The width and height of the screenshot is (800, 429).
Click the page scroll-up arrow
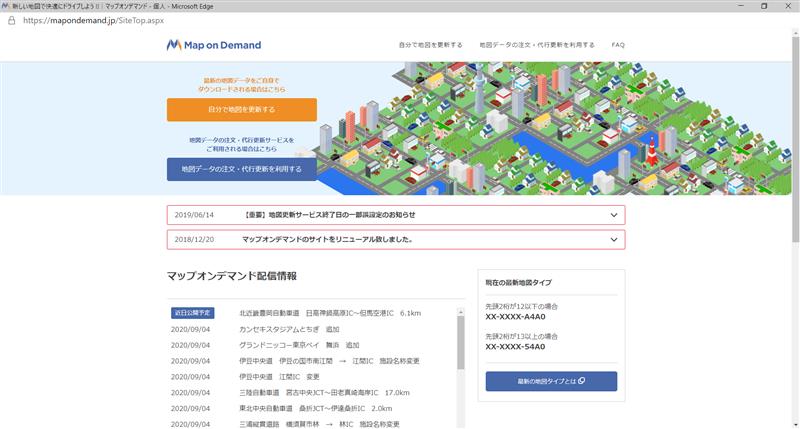(x=795, y=33)
